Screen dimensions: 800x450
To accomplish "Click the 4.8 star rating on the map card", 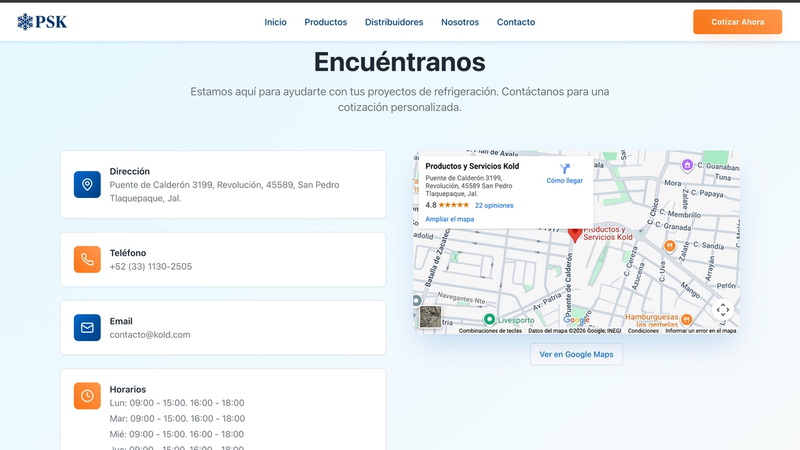I will [447, 205].
